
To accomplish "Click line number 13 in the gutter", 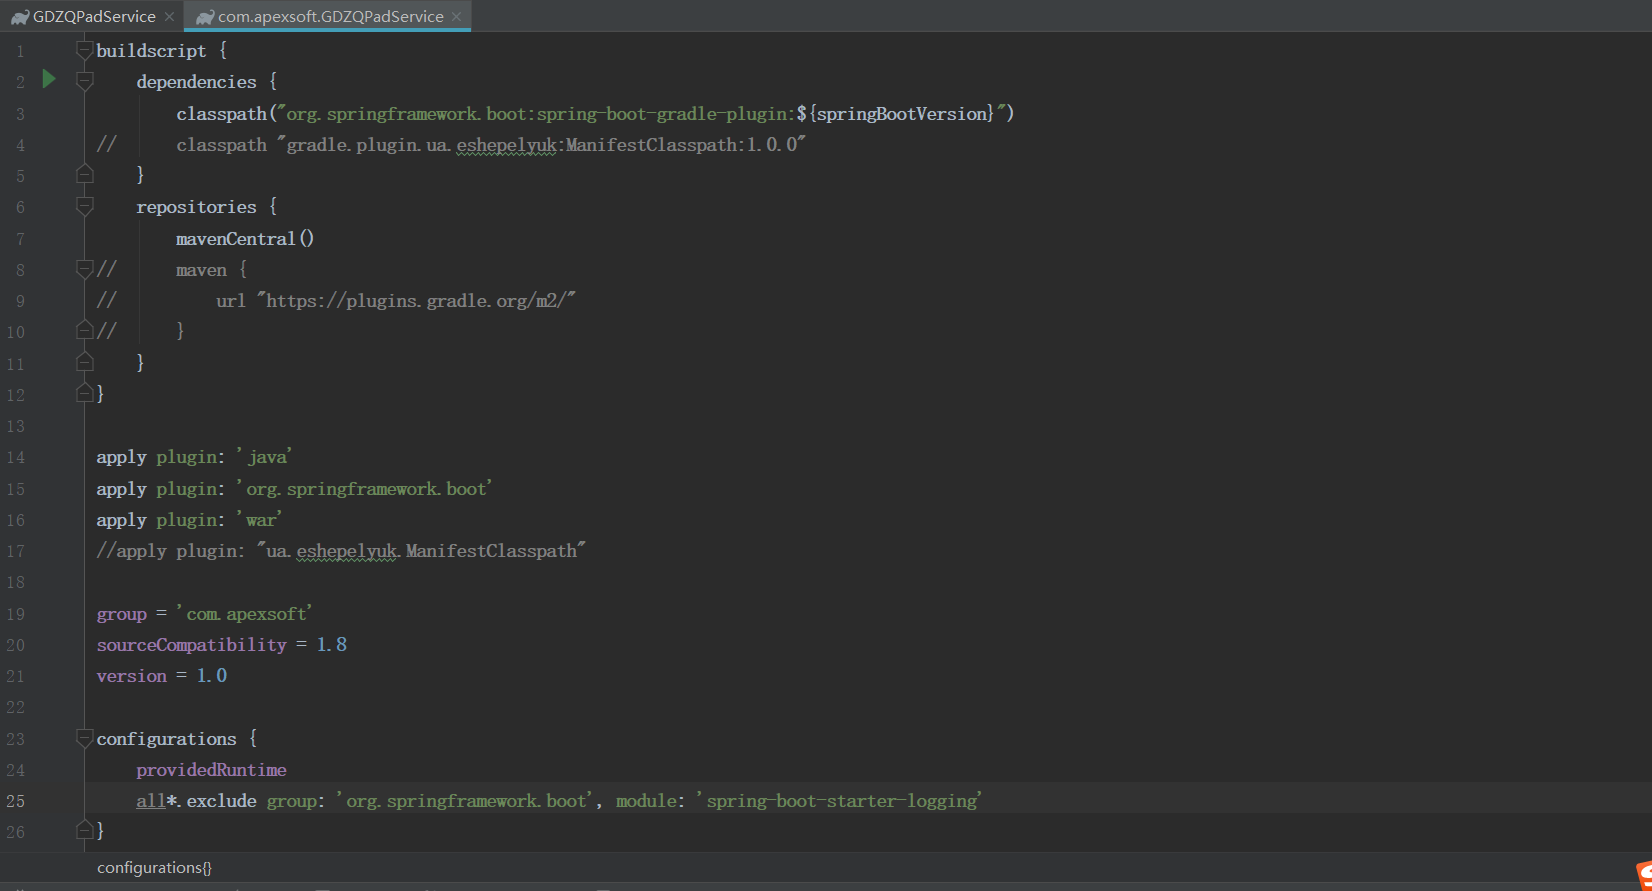I will point(16,426).
